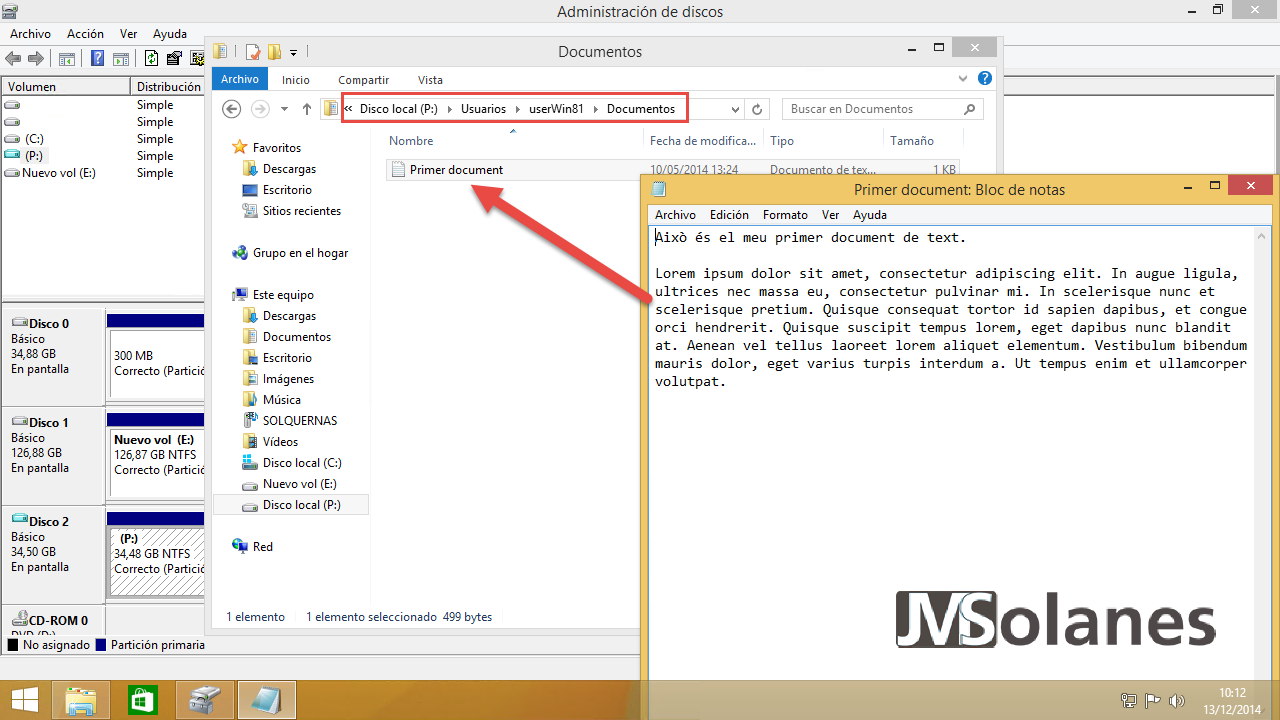The image size is (1280, 720).
Task: Toggle the console tree icon in Disk Management toolbar
Action: tap(67, 59)
